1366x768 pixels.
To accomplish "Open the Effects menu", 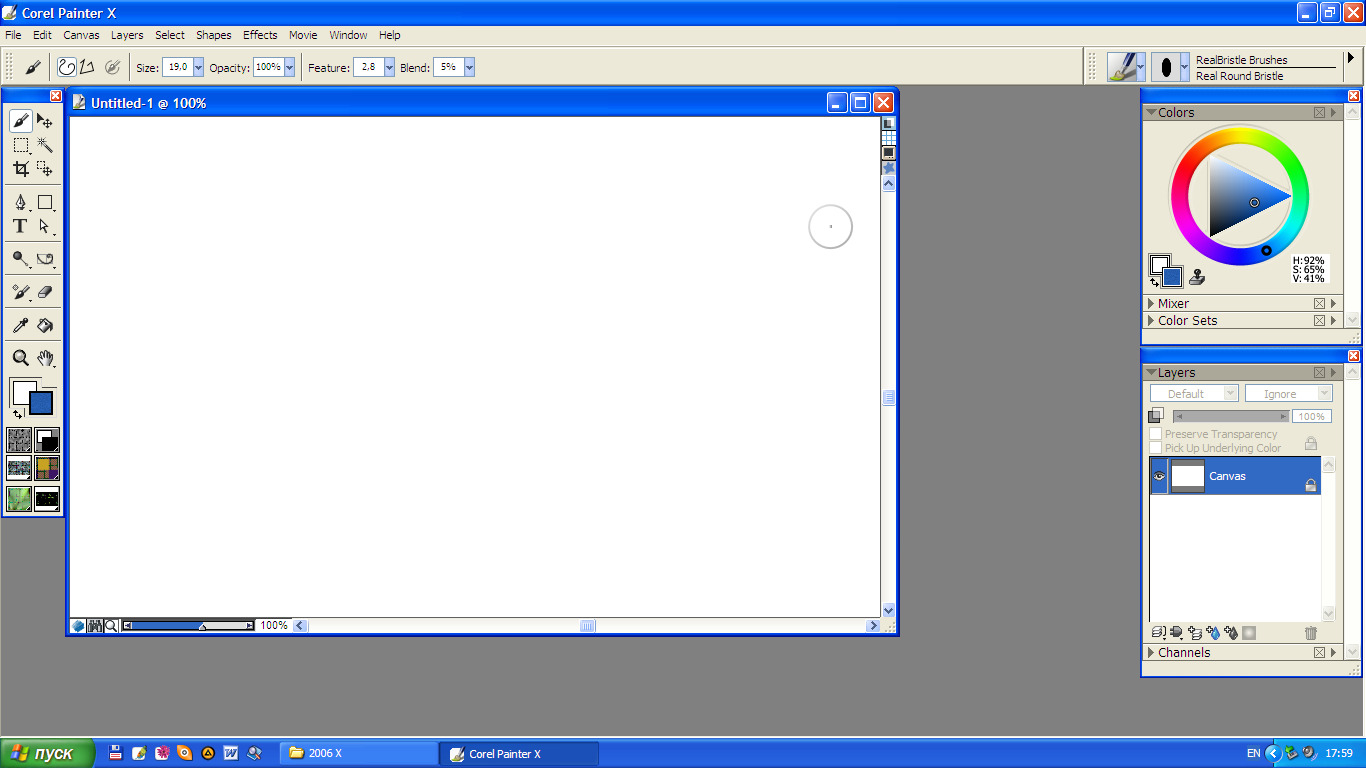I will pyautogui.click(x=260, y=35).
